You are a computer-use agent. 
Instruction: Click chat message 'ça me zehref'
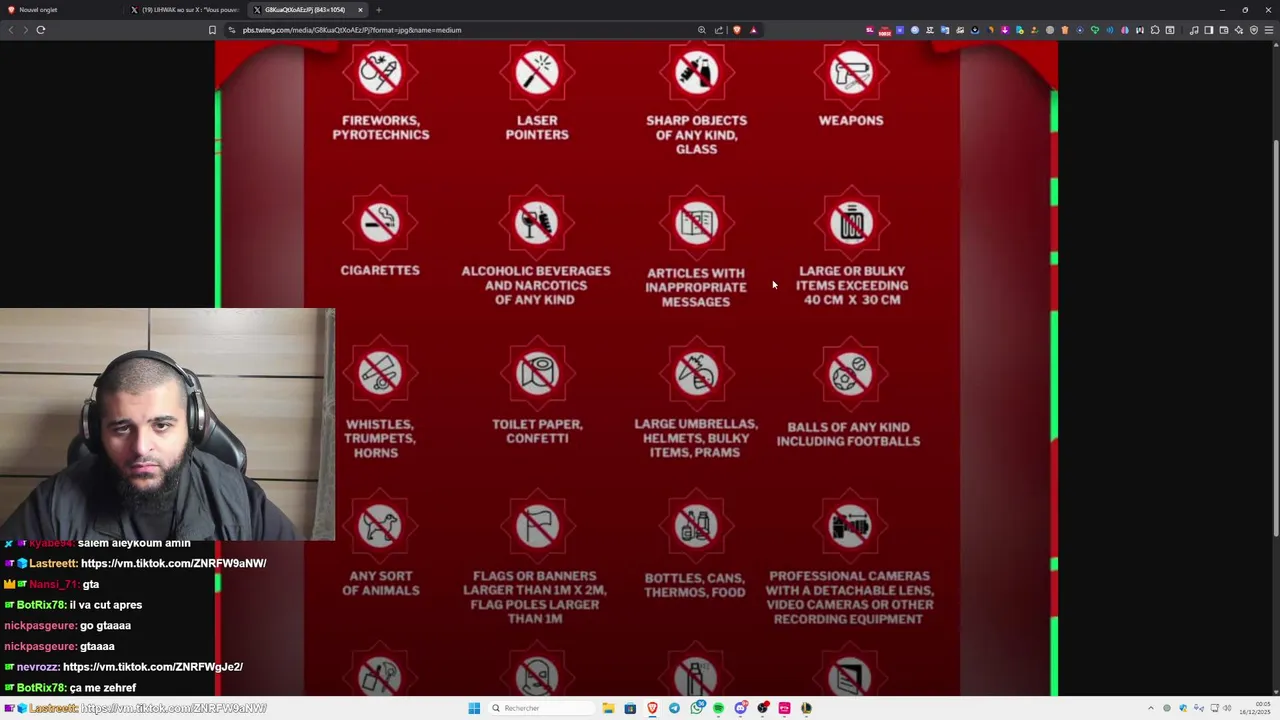[x=103, y=688]
